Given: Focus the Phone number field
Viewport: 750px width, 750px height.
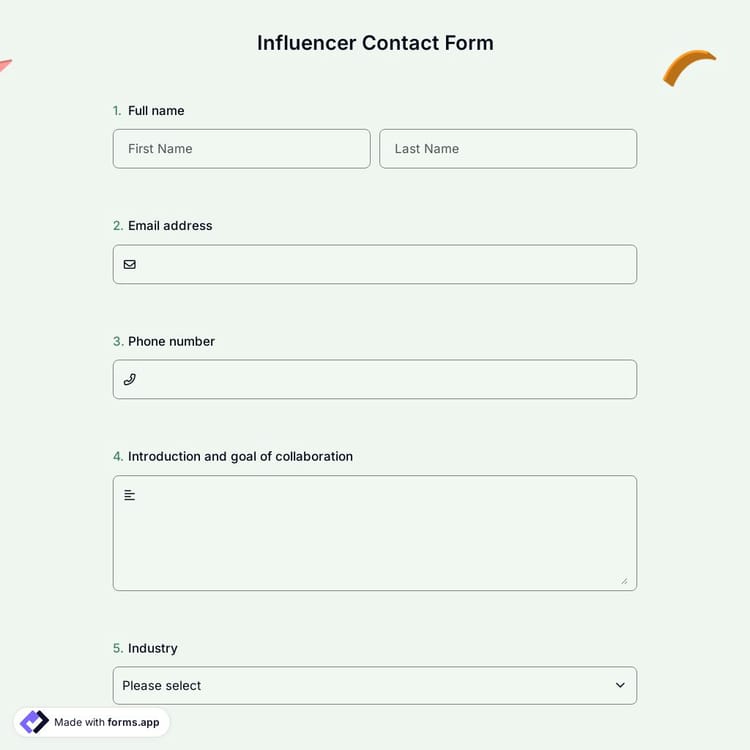Looking at the screenshot, I should click(385, 380).
